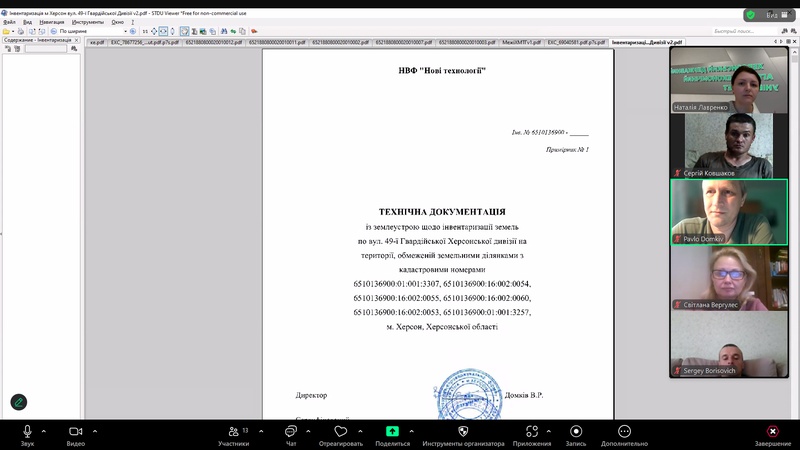Open the Отреагировать reactions button
The height and width of the screenshot is (450, 800).
coord(341,435)
